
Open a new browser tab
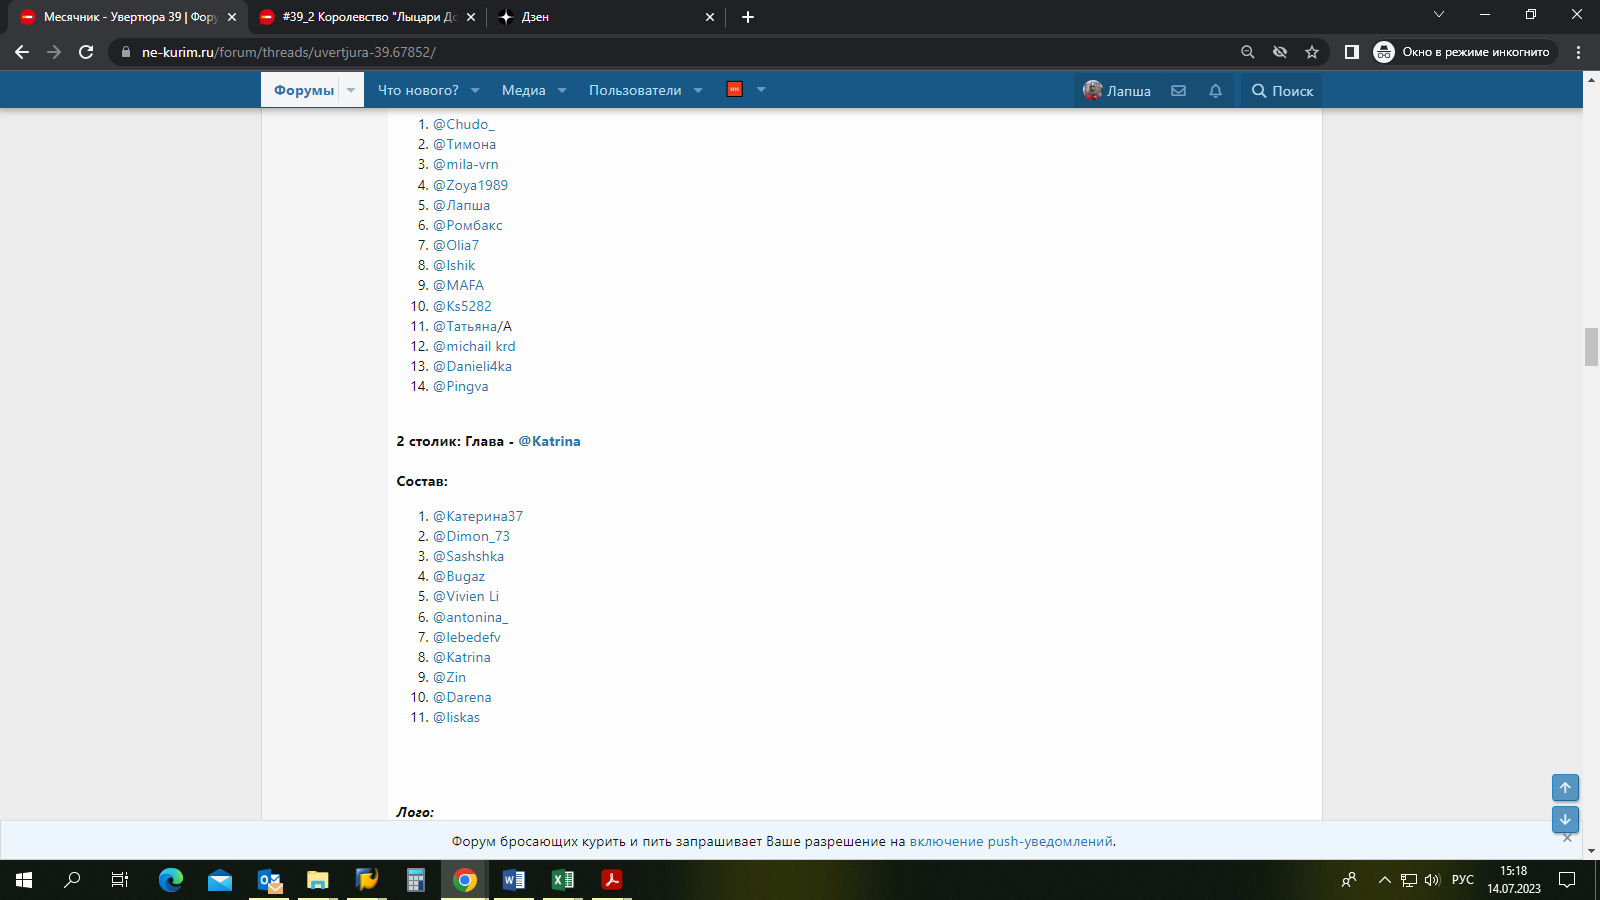(x=748, y=17)
